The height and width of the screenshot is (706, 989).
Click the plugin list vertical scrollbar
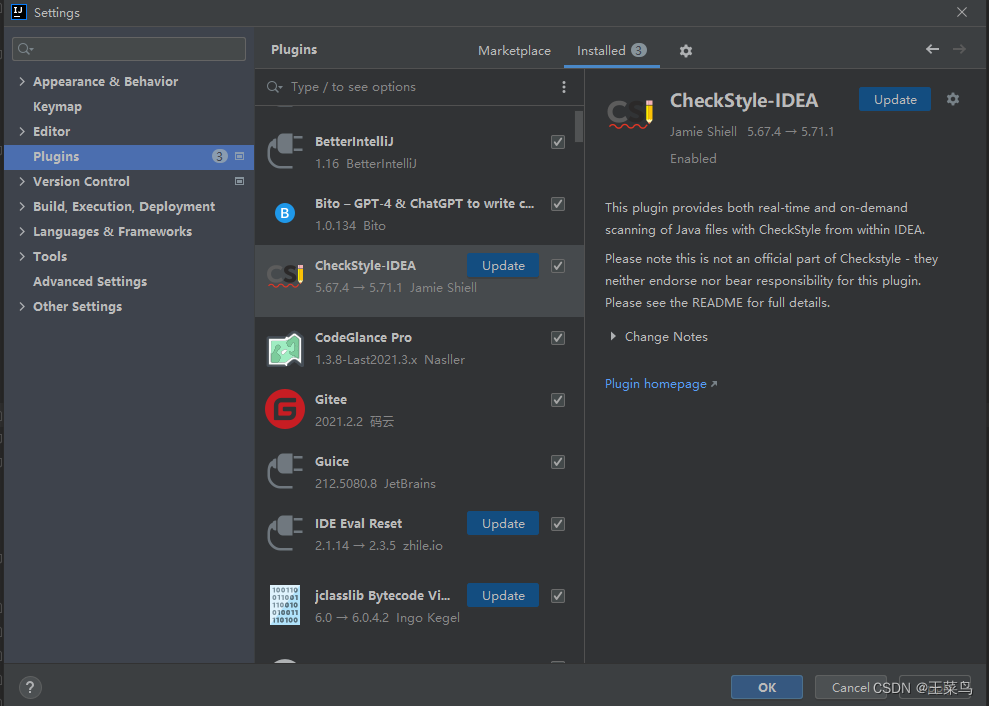[578, 126]
